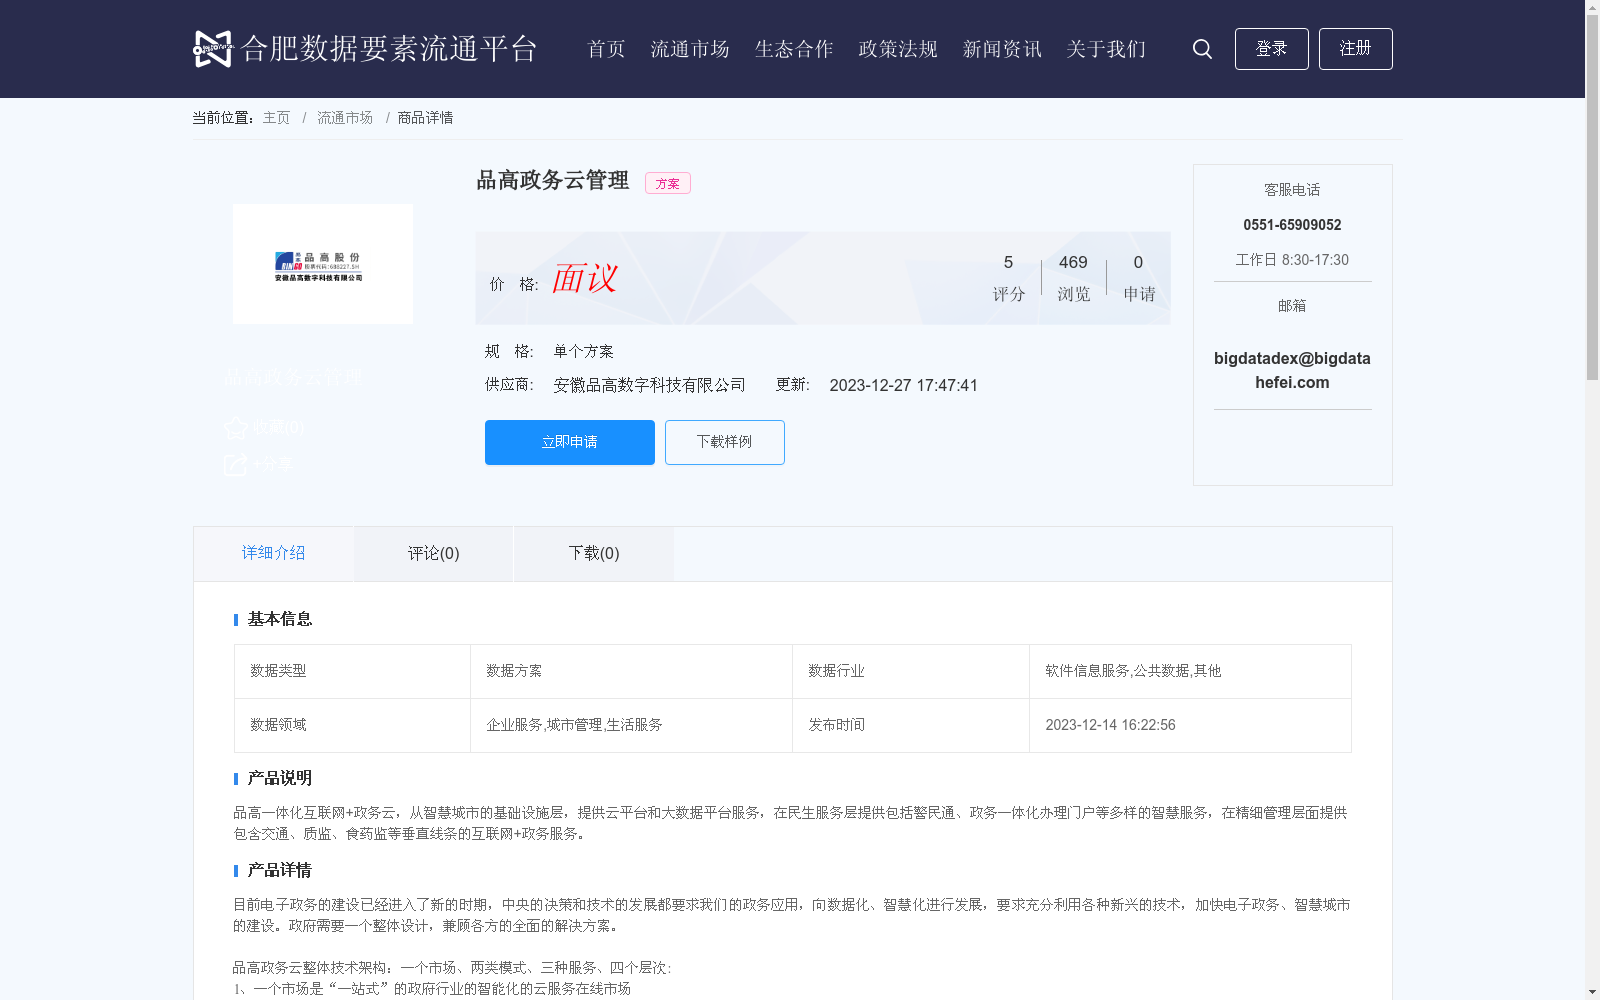Click the page vertical scrollbar thumb
This screenshot has width=1600, height=1000.
[x=1592, y=197]
